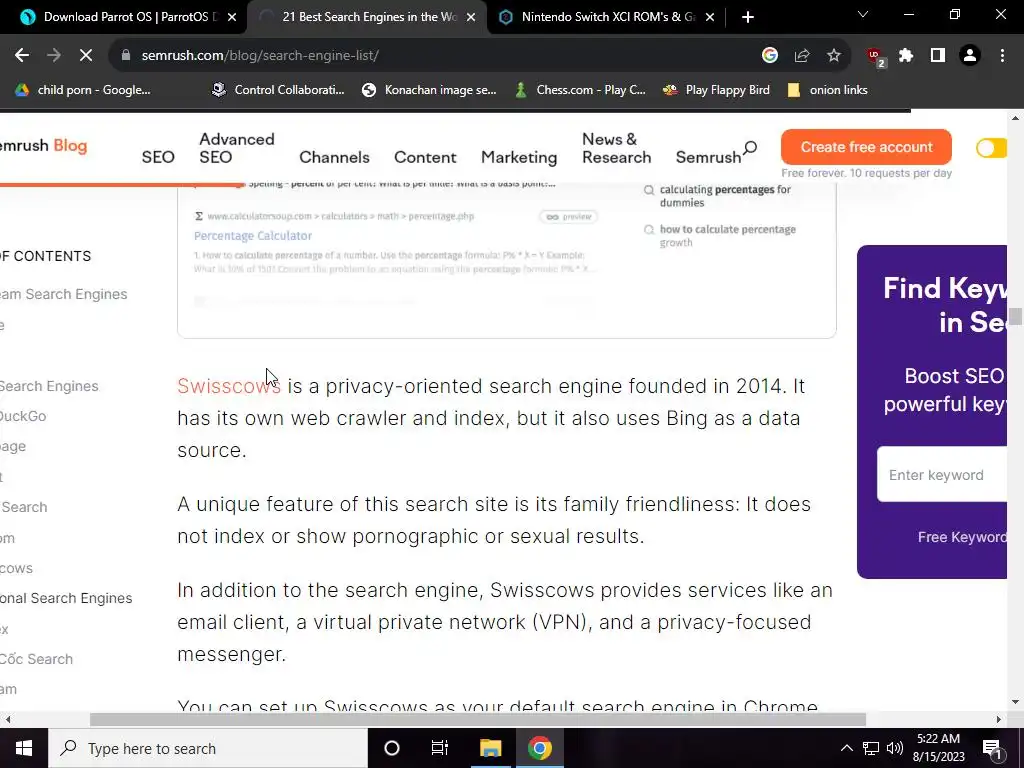Click the Free Keyword link in the purple panel
Screen dimensions: 1024x768
962,537
